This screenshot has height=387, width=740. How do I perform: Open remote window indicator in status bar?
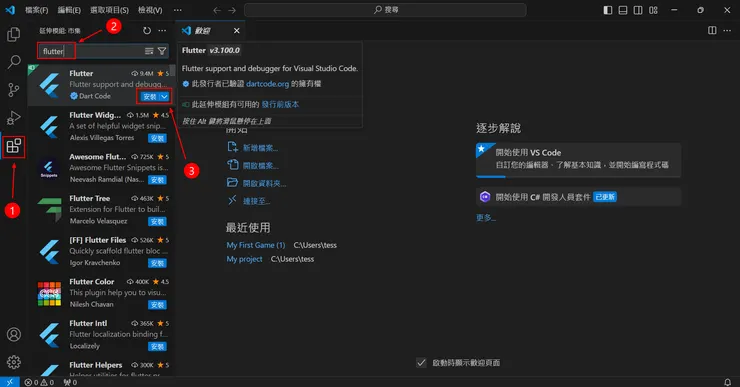coord(9,382)
